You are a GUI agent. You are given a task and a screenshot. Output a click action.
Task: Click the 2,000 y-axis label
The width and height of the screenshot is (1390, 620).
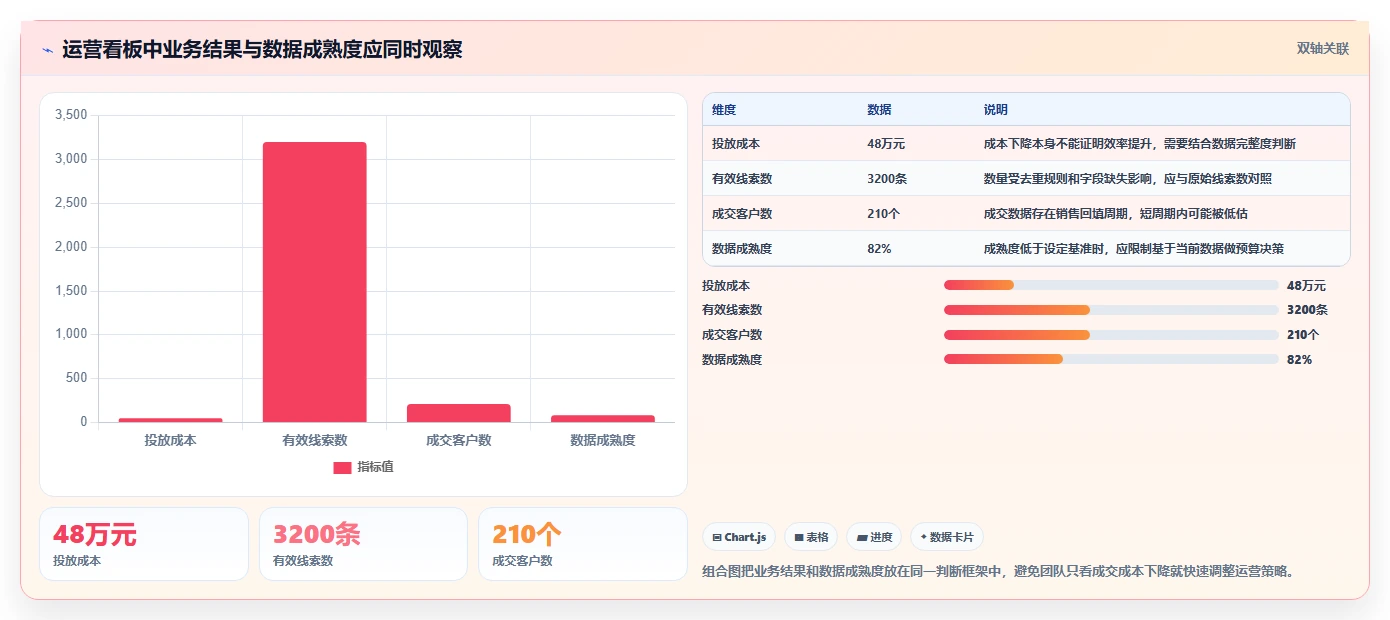tap(71, 247)
